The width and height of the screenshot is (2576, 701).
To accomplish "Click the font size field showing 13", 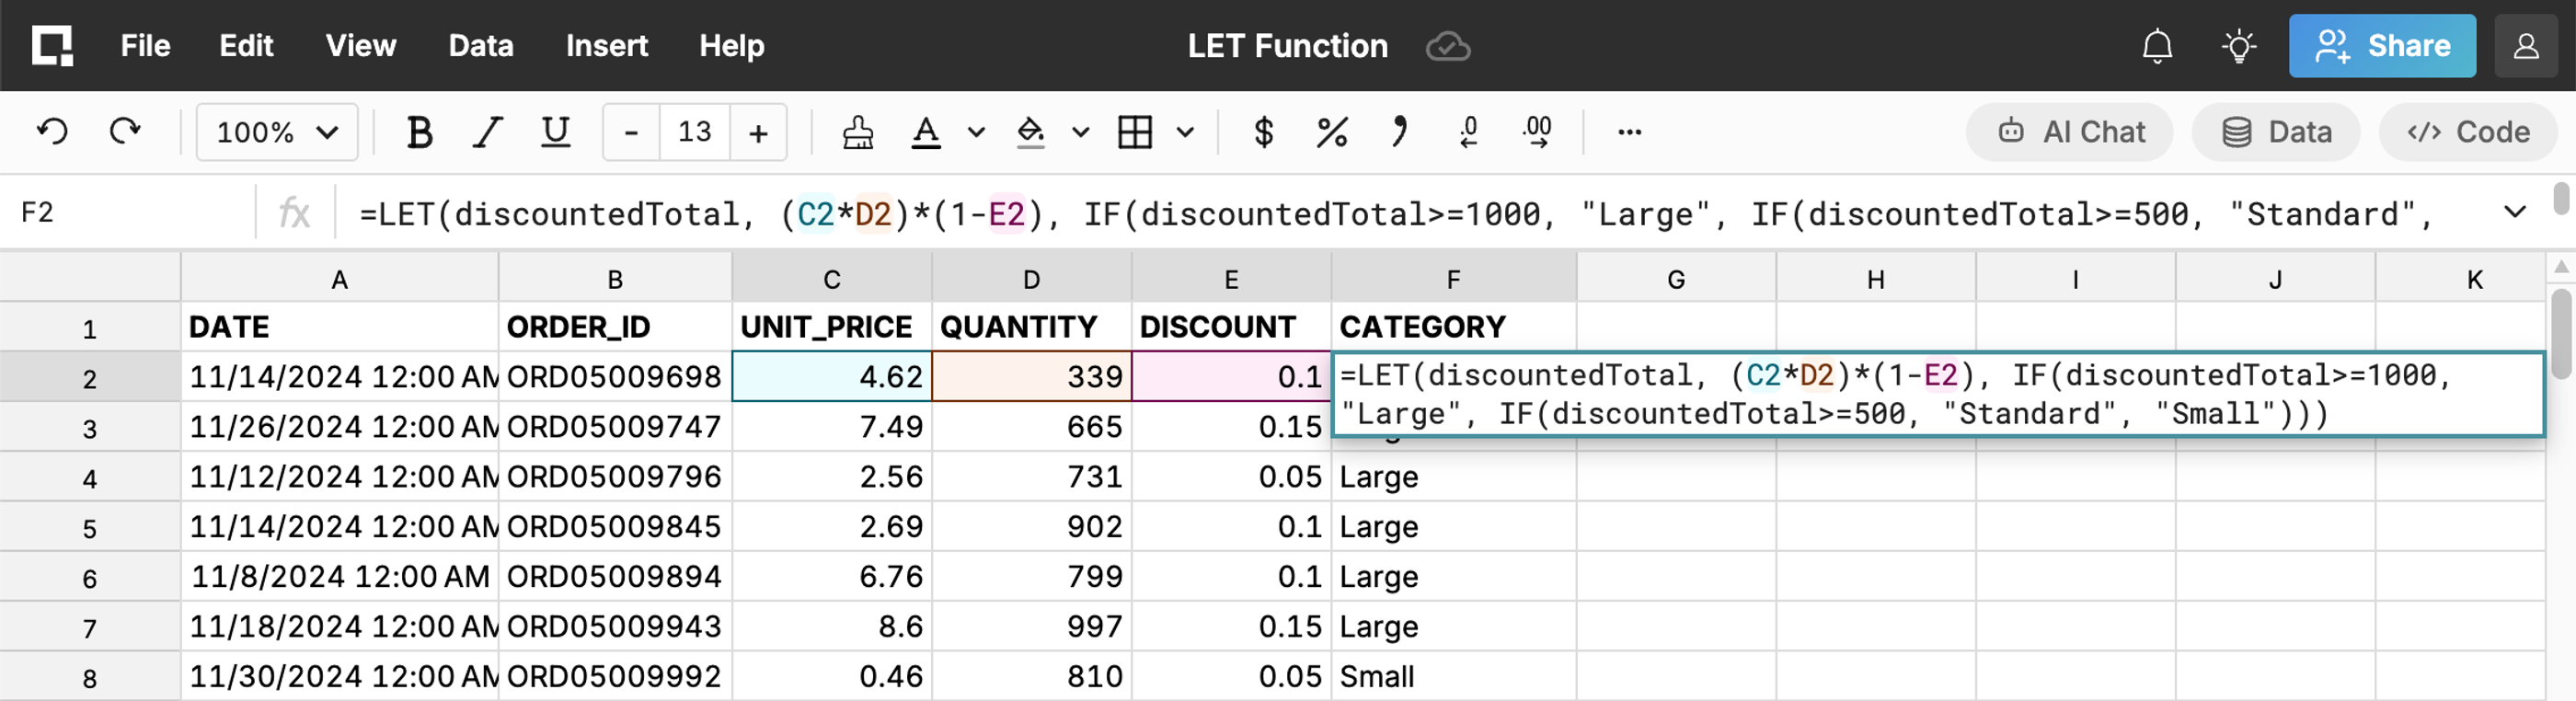I will point(695,132).
